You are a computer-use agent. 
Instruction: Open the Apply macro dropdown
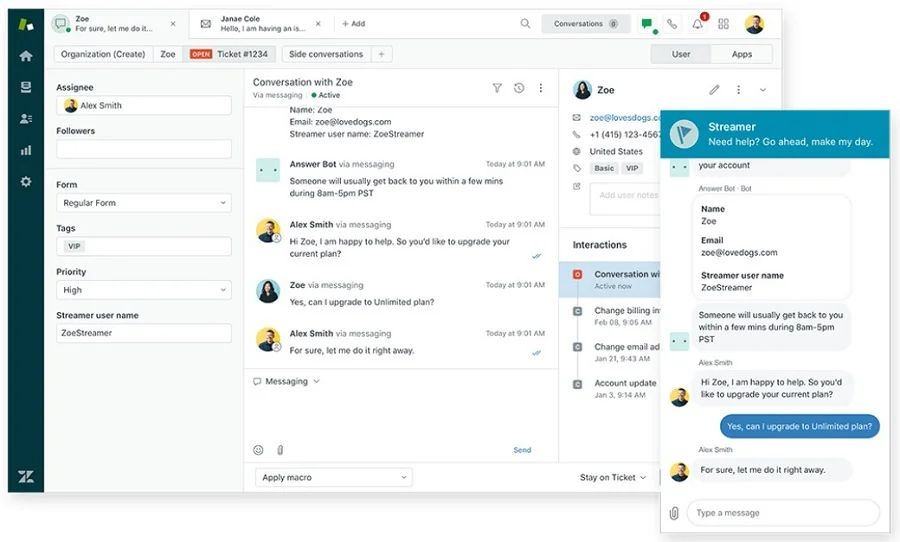coord(333,478)
